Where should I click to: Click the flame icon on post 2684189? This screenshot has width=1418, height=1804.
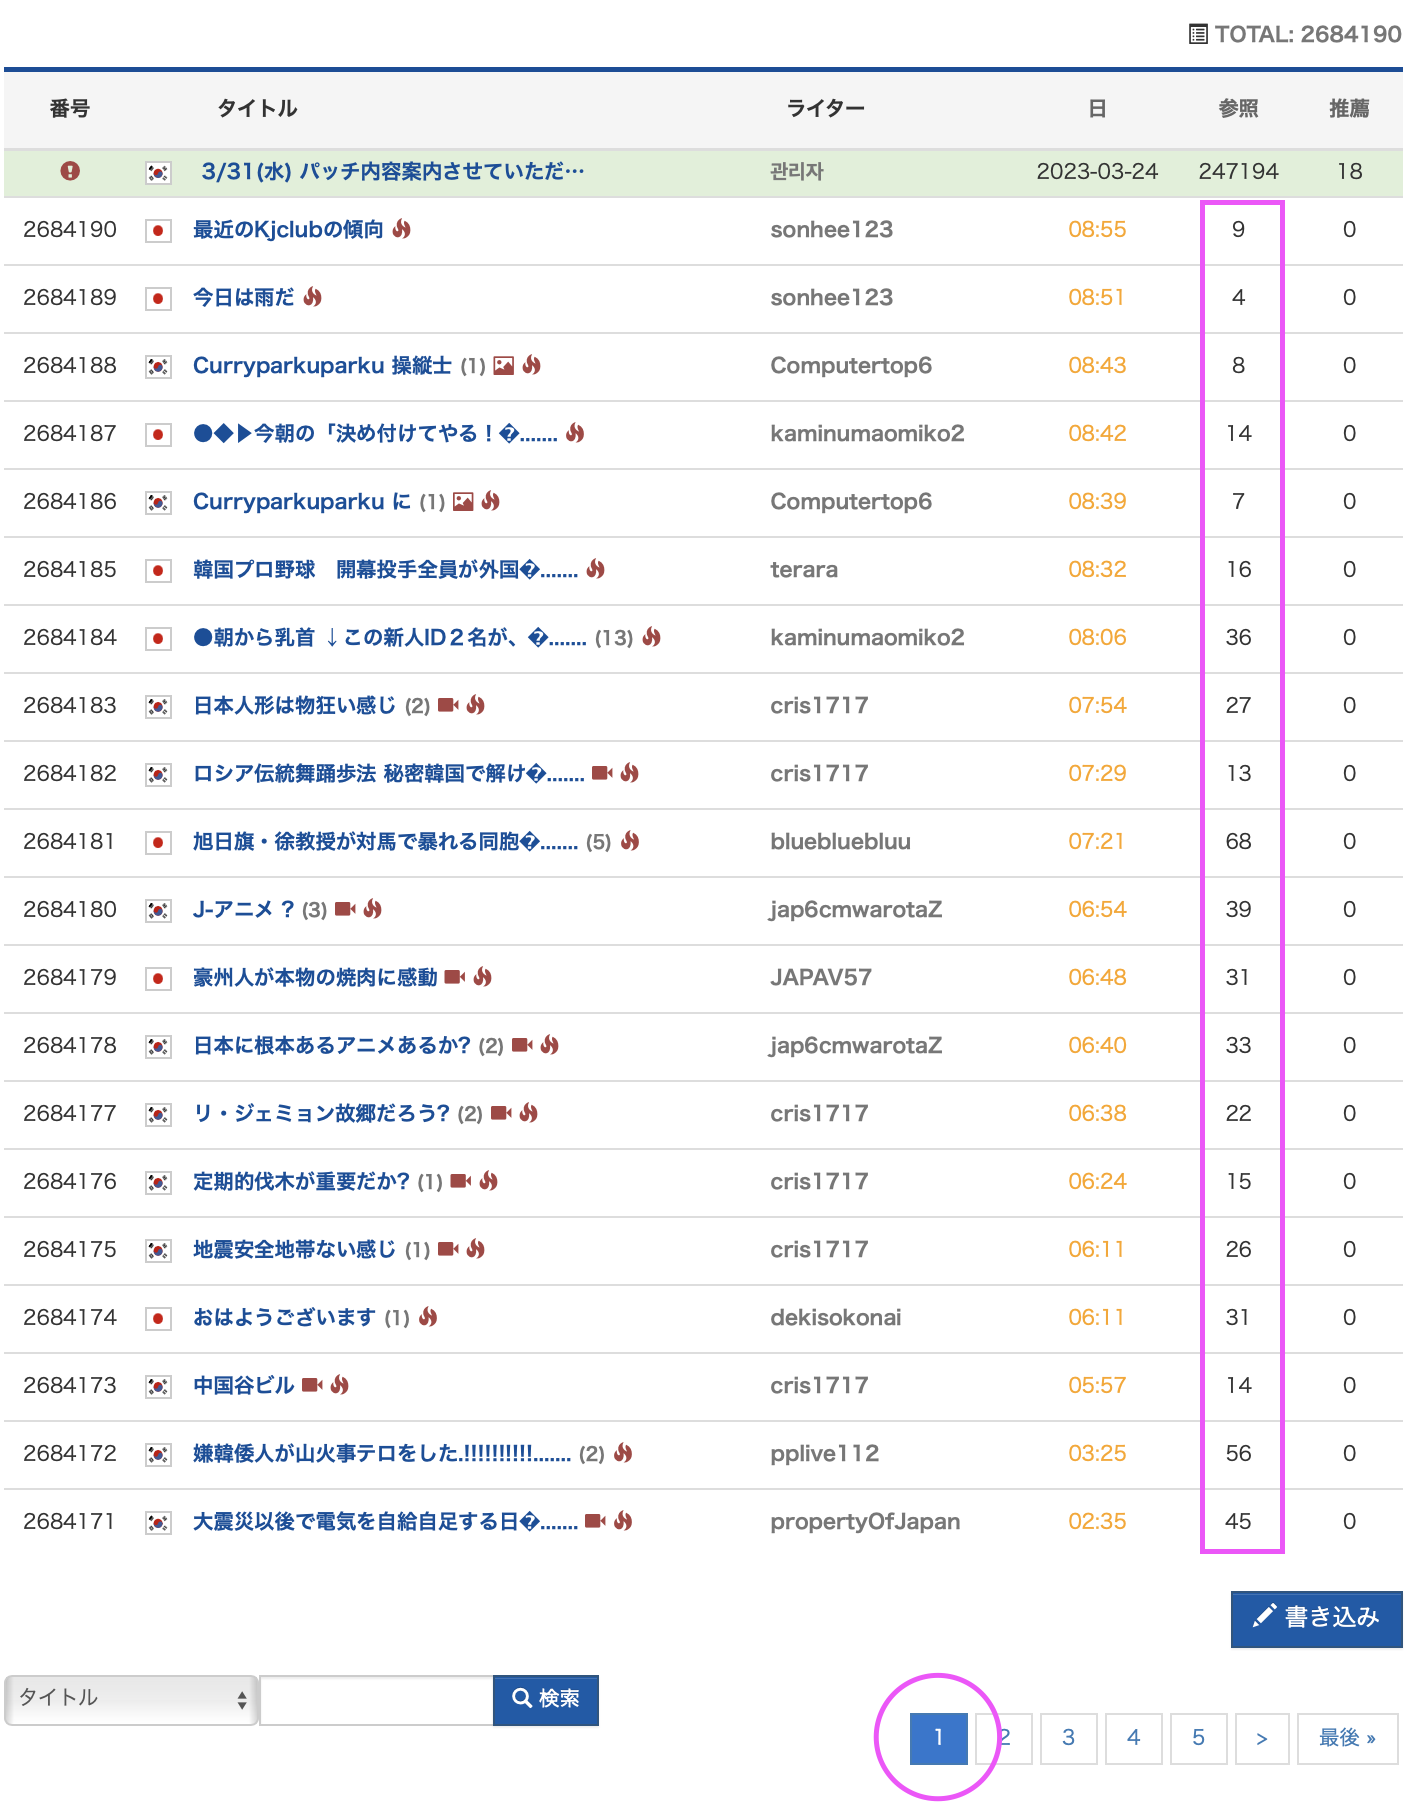[313, 298]
